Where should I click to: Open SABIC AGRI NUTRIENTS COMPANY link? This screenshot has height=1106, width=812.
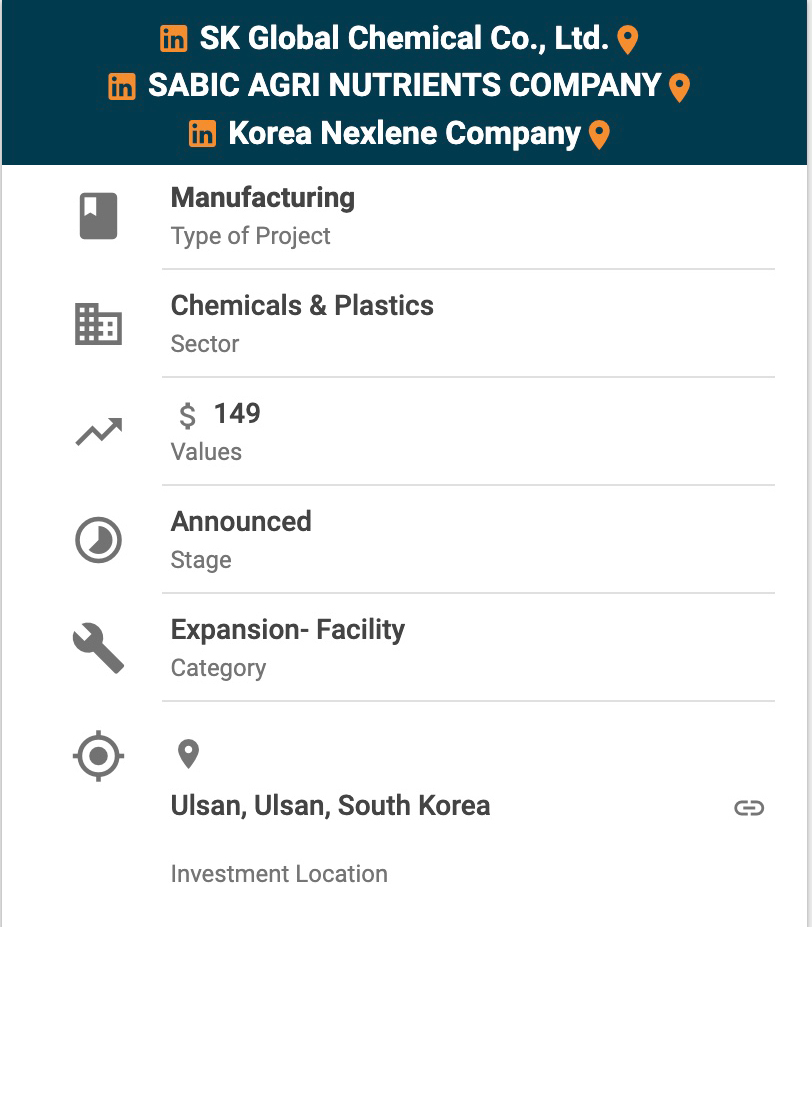tap(404, 87)
